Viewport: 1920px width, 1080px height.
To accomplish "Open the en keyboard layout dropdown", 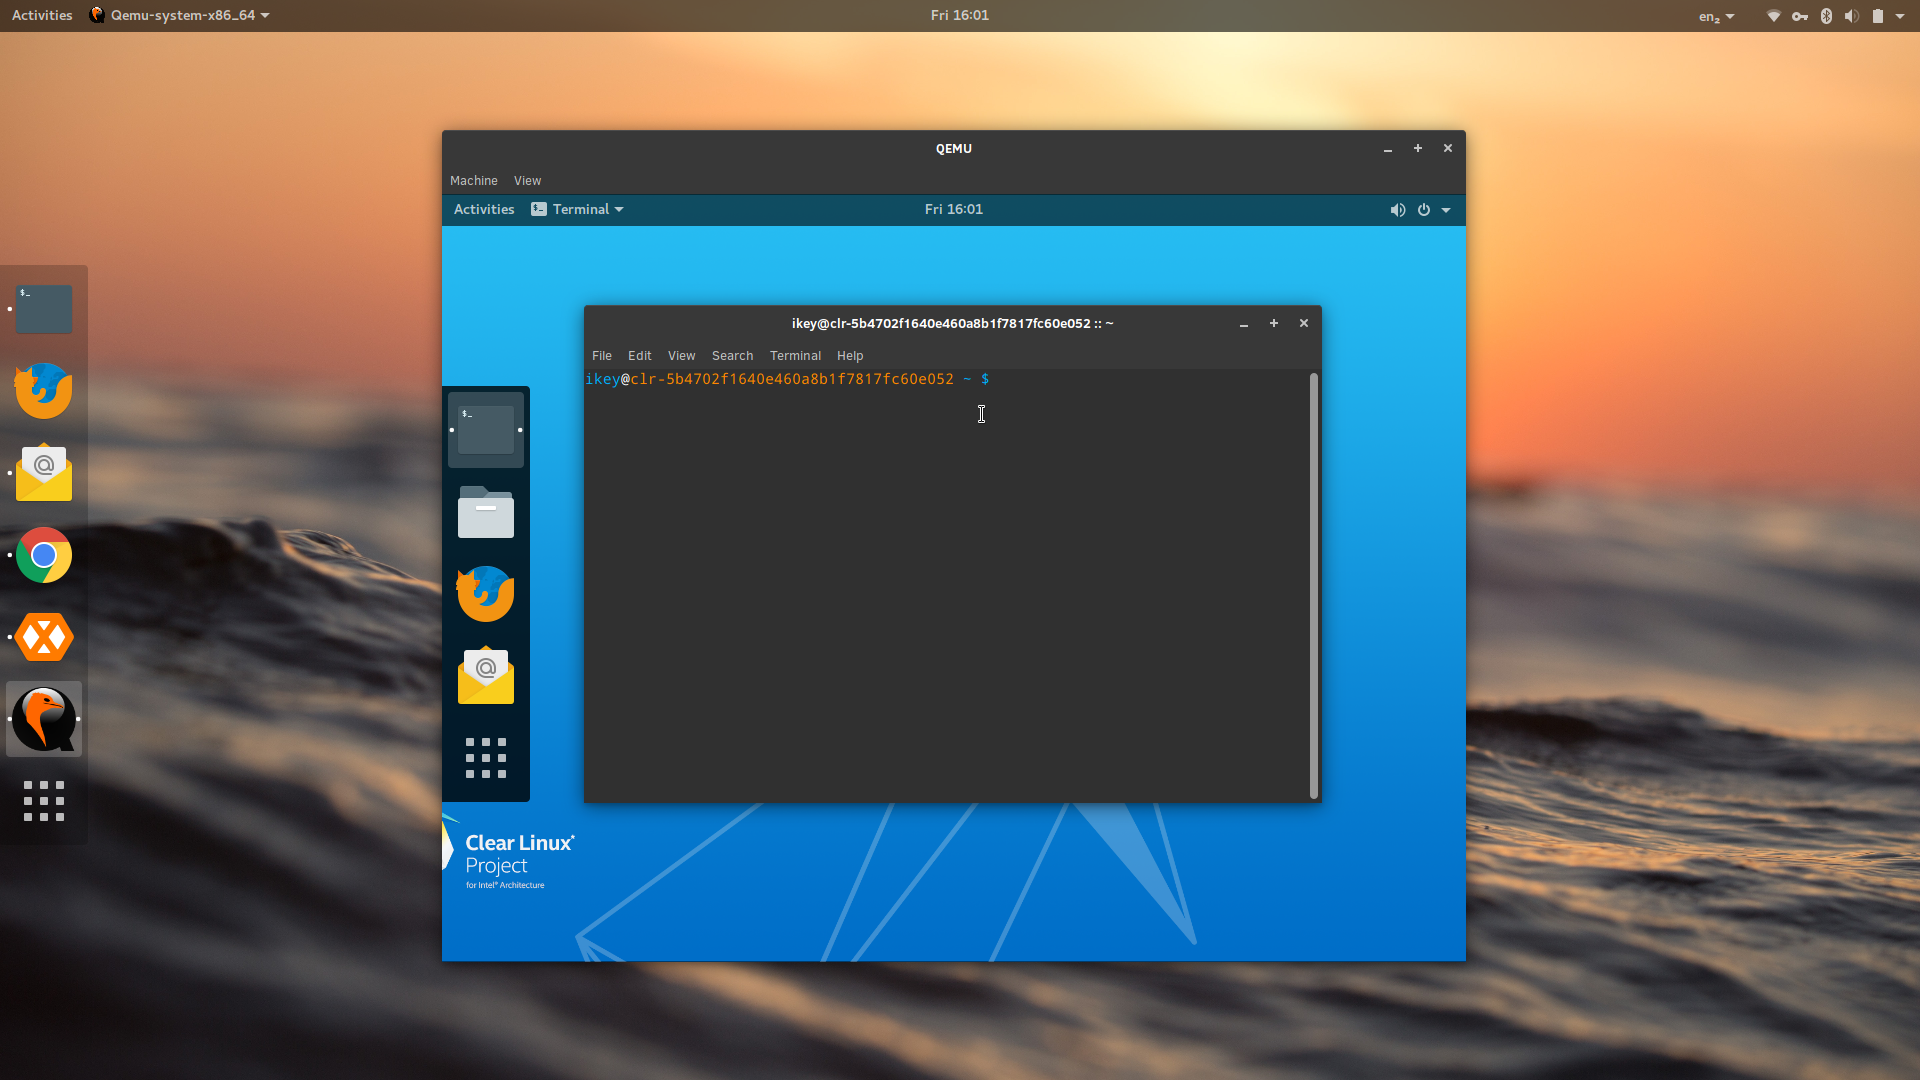I will pyautogui.click(x=1716, y=16).
